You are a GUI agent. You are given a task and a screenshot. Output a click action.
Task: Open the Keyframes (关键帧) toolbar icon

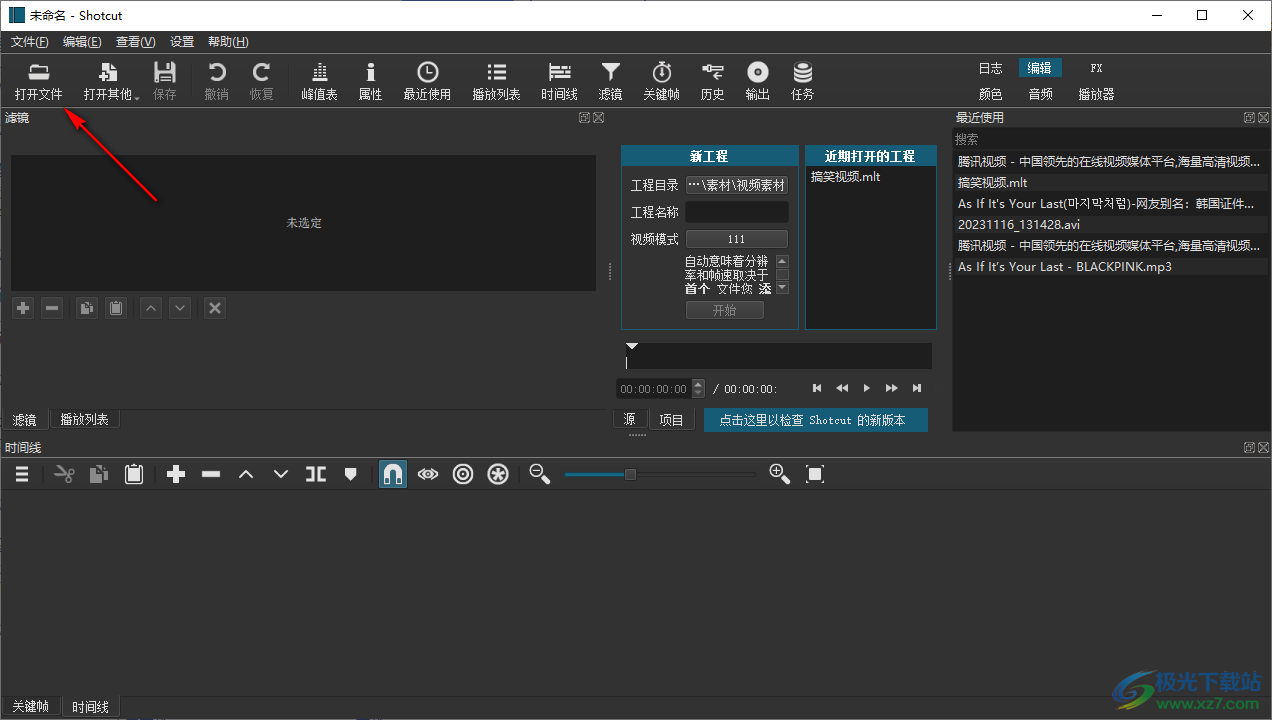pos(661,81)
